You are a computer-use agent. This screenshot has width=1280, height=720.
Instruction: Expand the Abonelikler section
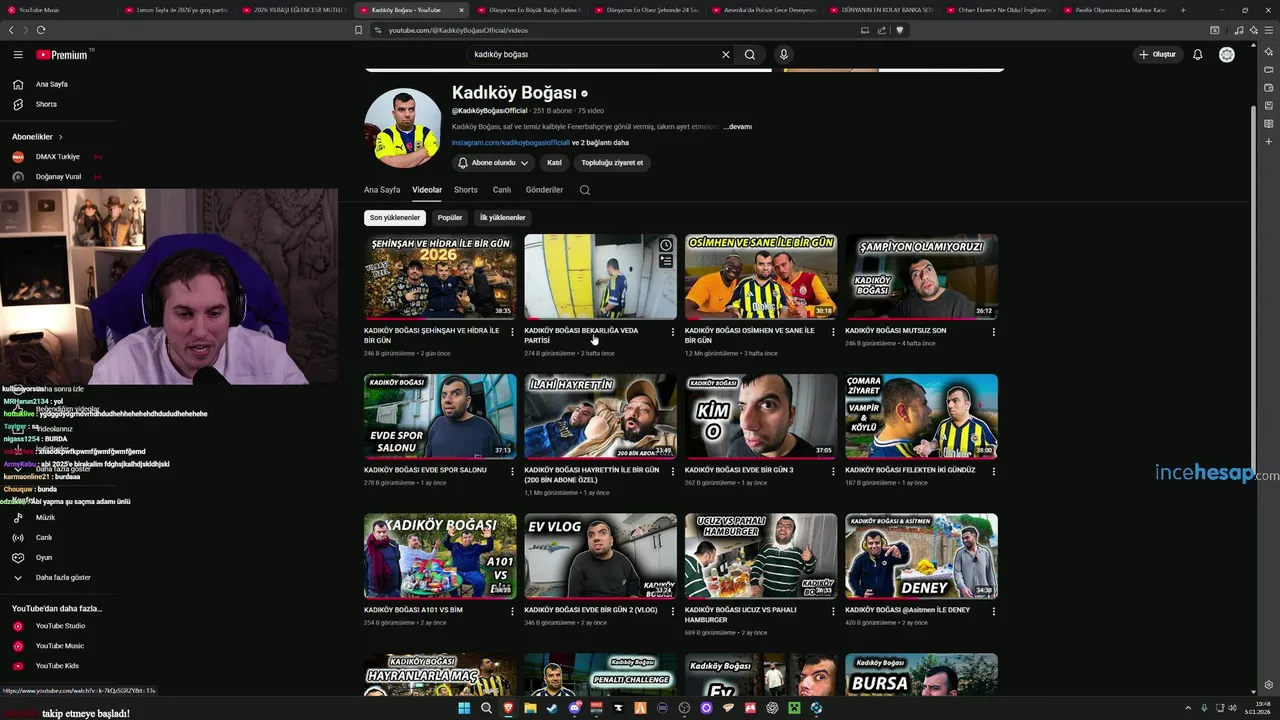click(37, 137)
